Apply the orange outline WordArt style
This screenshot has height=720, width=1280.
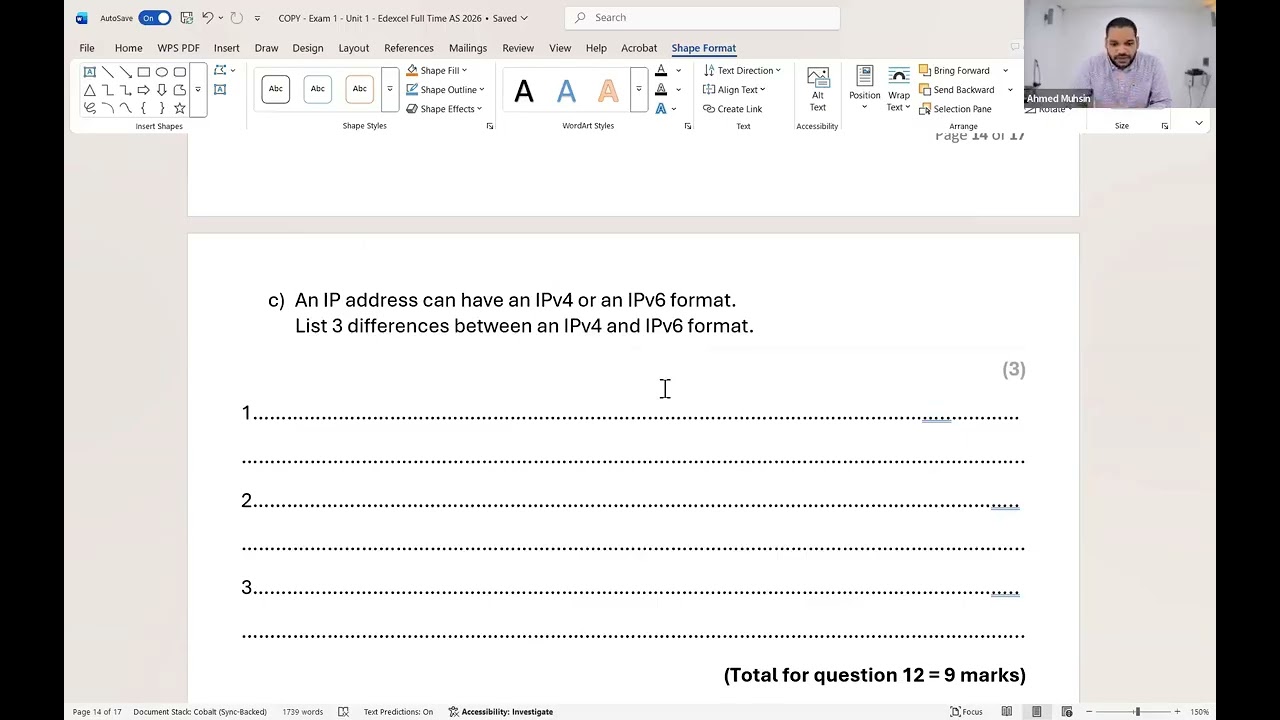click(608, 92)
